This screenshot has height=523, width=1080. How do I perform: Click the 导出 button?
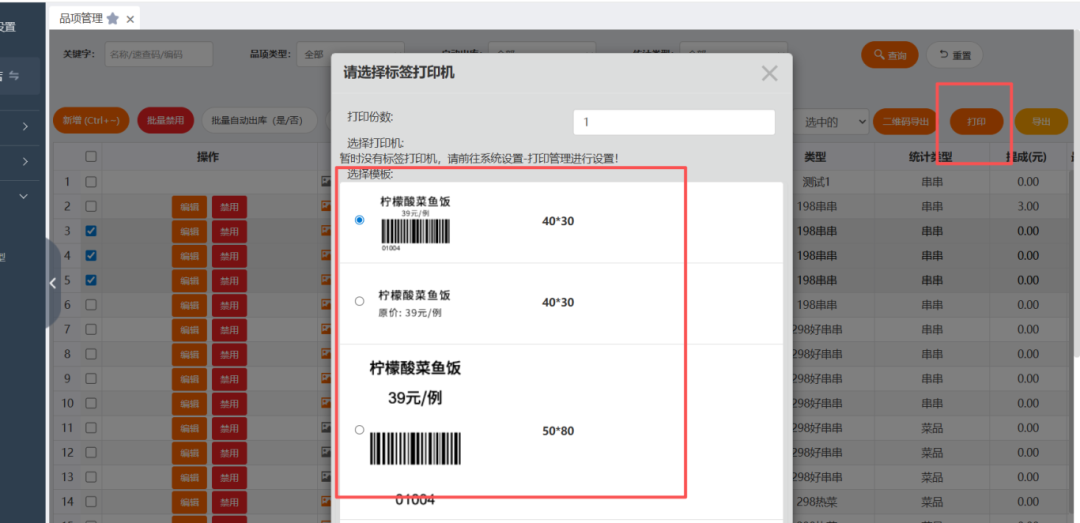coord(1041,122)
